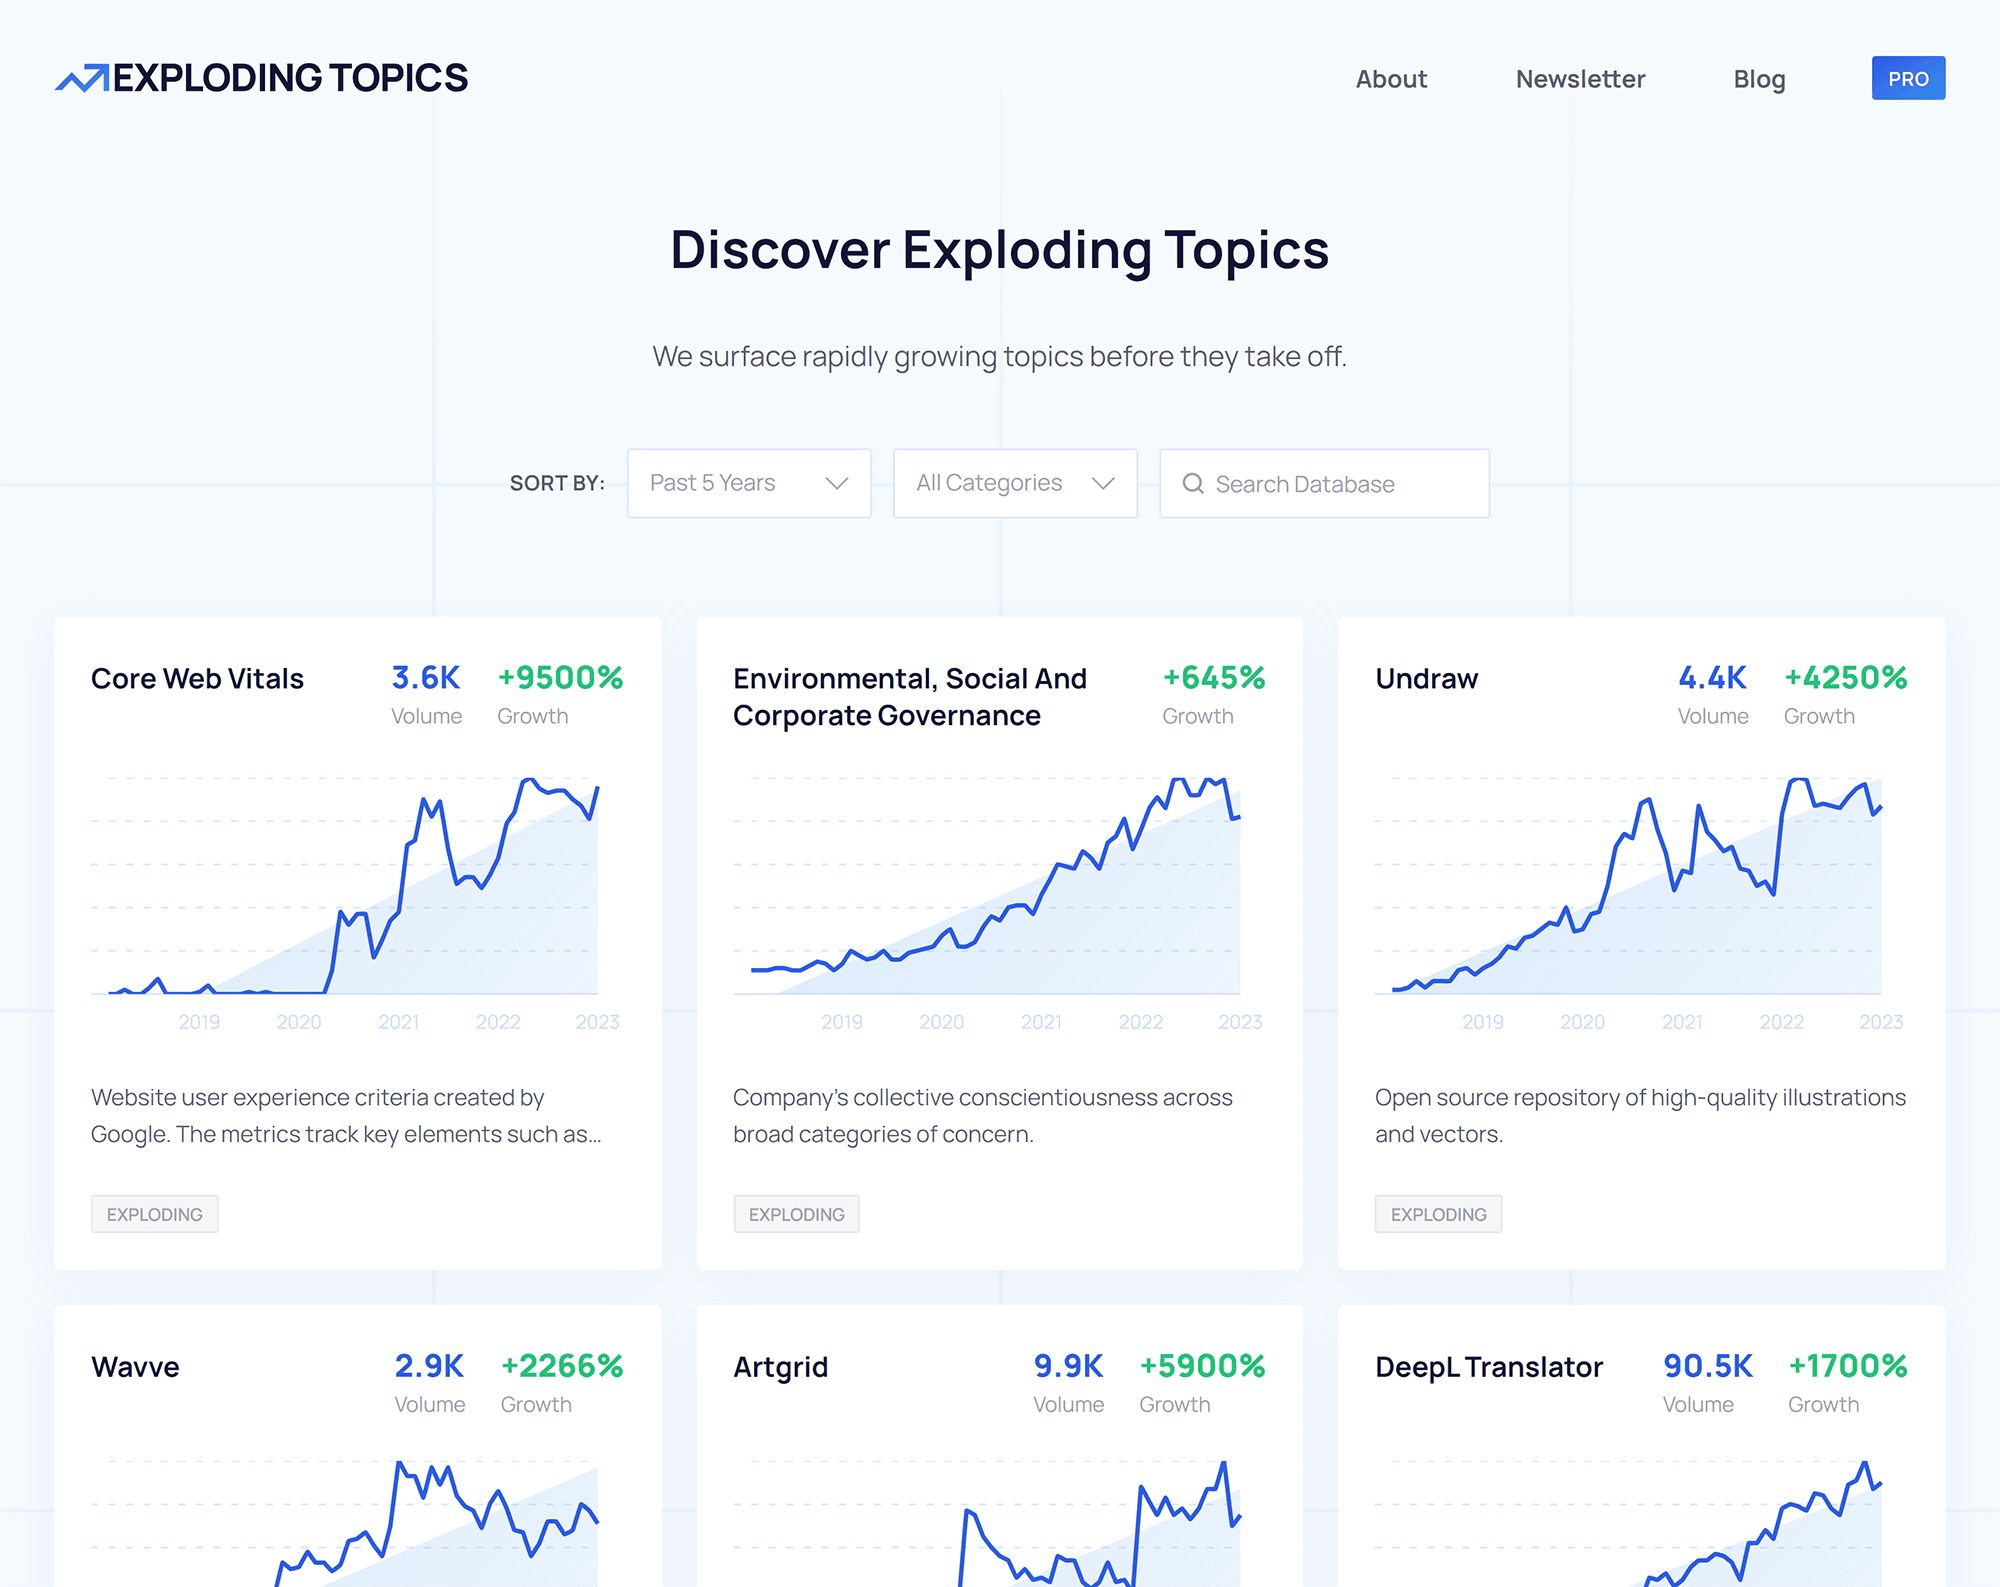
Task: Click the Undraw description about illustrations
Action: pyautogui.click(x=1640, y=1116)
